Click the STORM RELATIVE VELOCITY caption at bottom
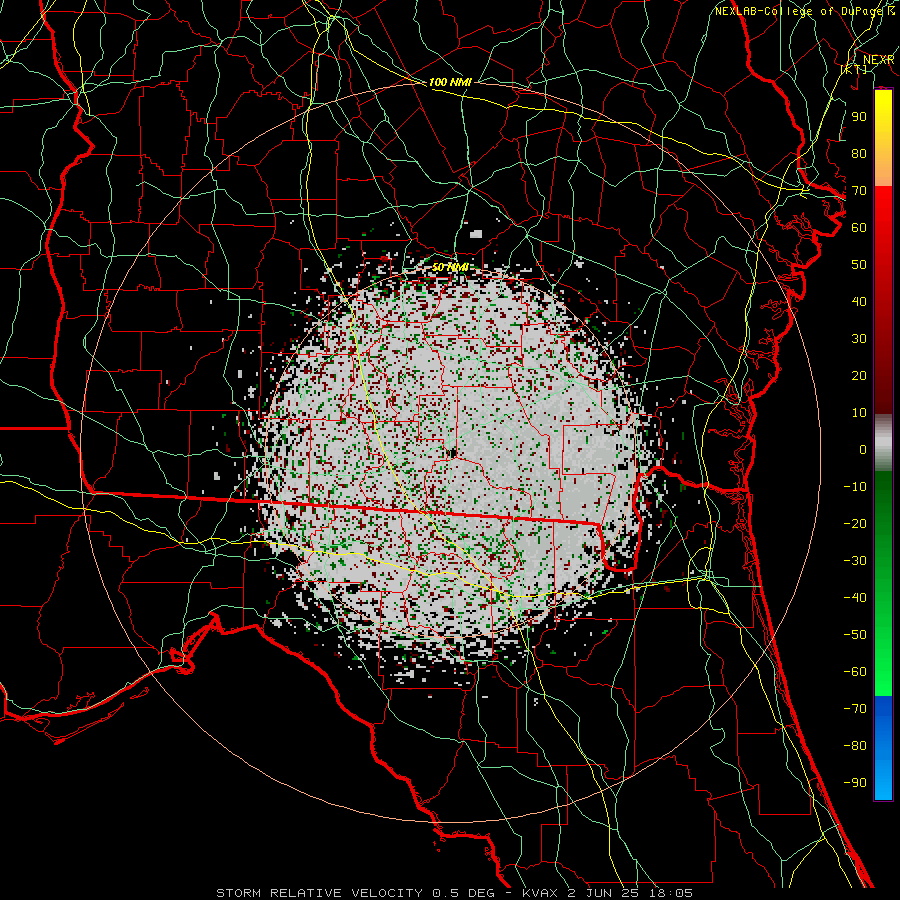 (454, 893)
